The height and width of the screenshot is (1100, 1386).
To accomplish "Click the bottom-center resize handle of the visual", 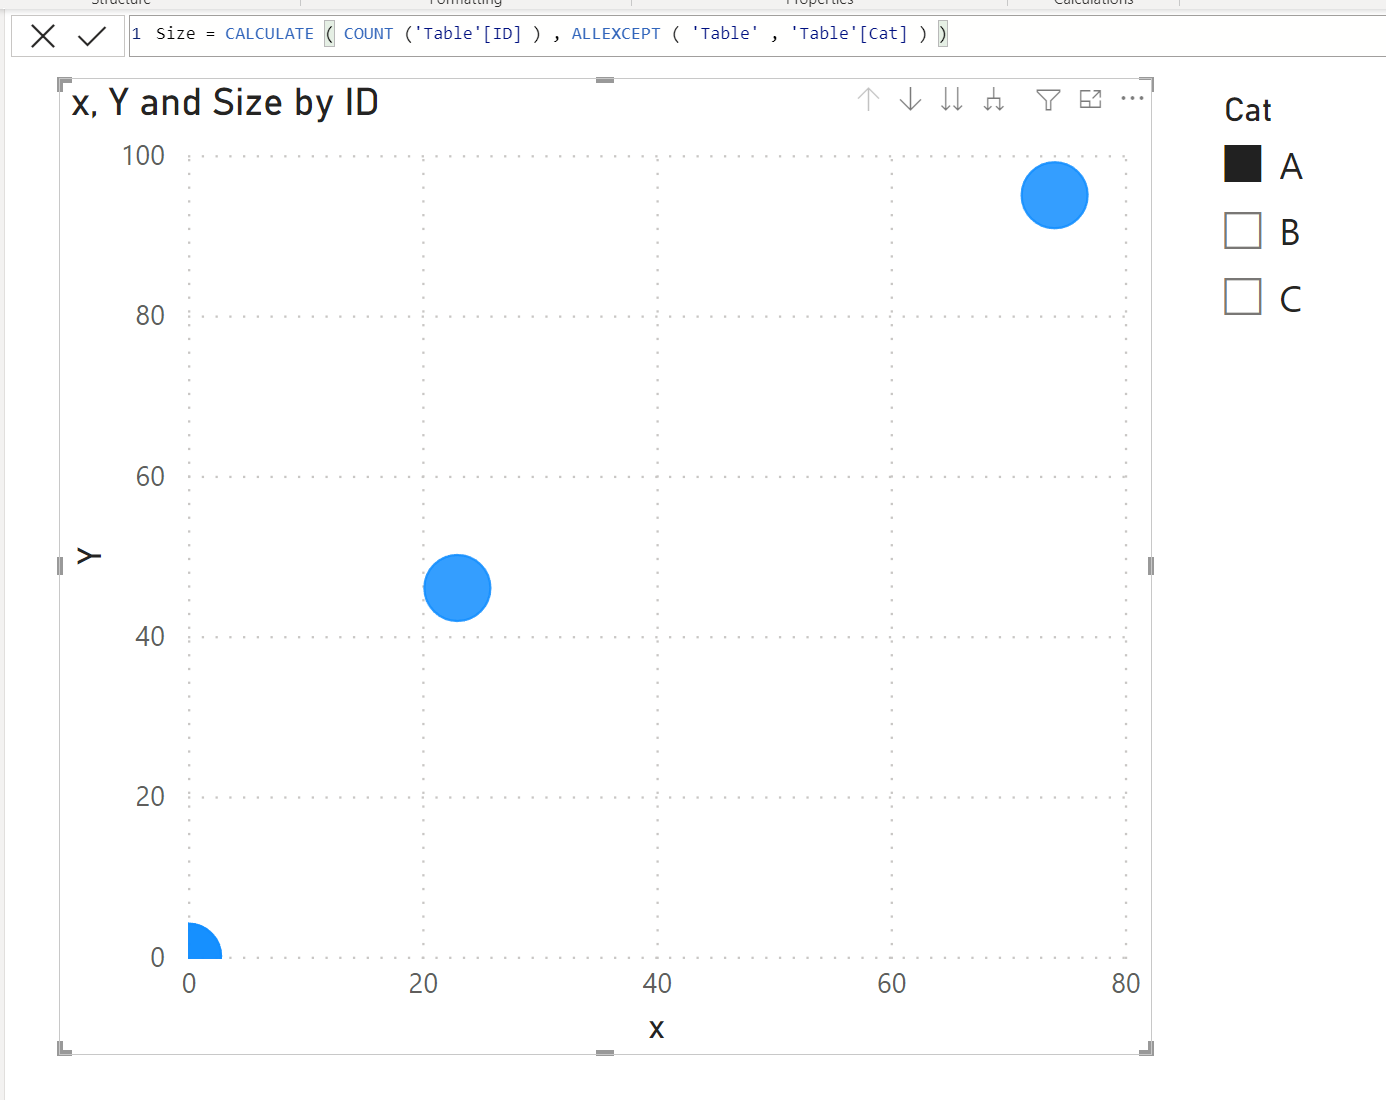I will [605, 1052].
